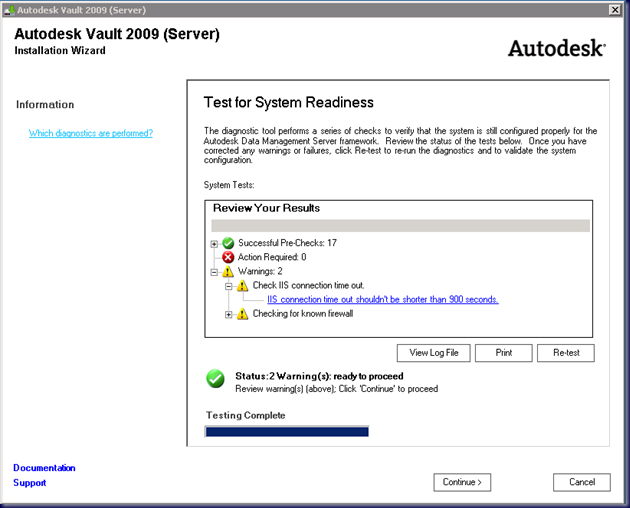Click the Testing Complete progress bar
Viewport: 630px width, 508px height.
pos(287,432)
